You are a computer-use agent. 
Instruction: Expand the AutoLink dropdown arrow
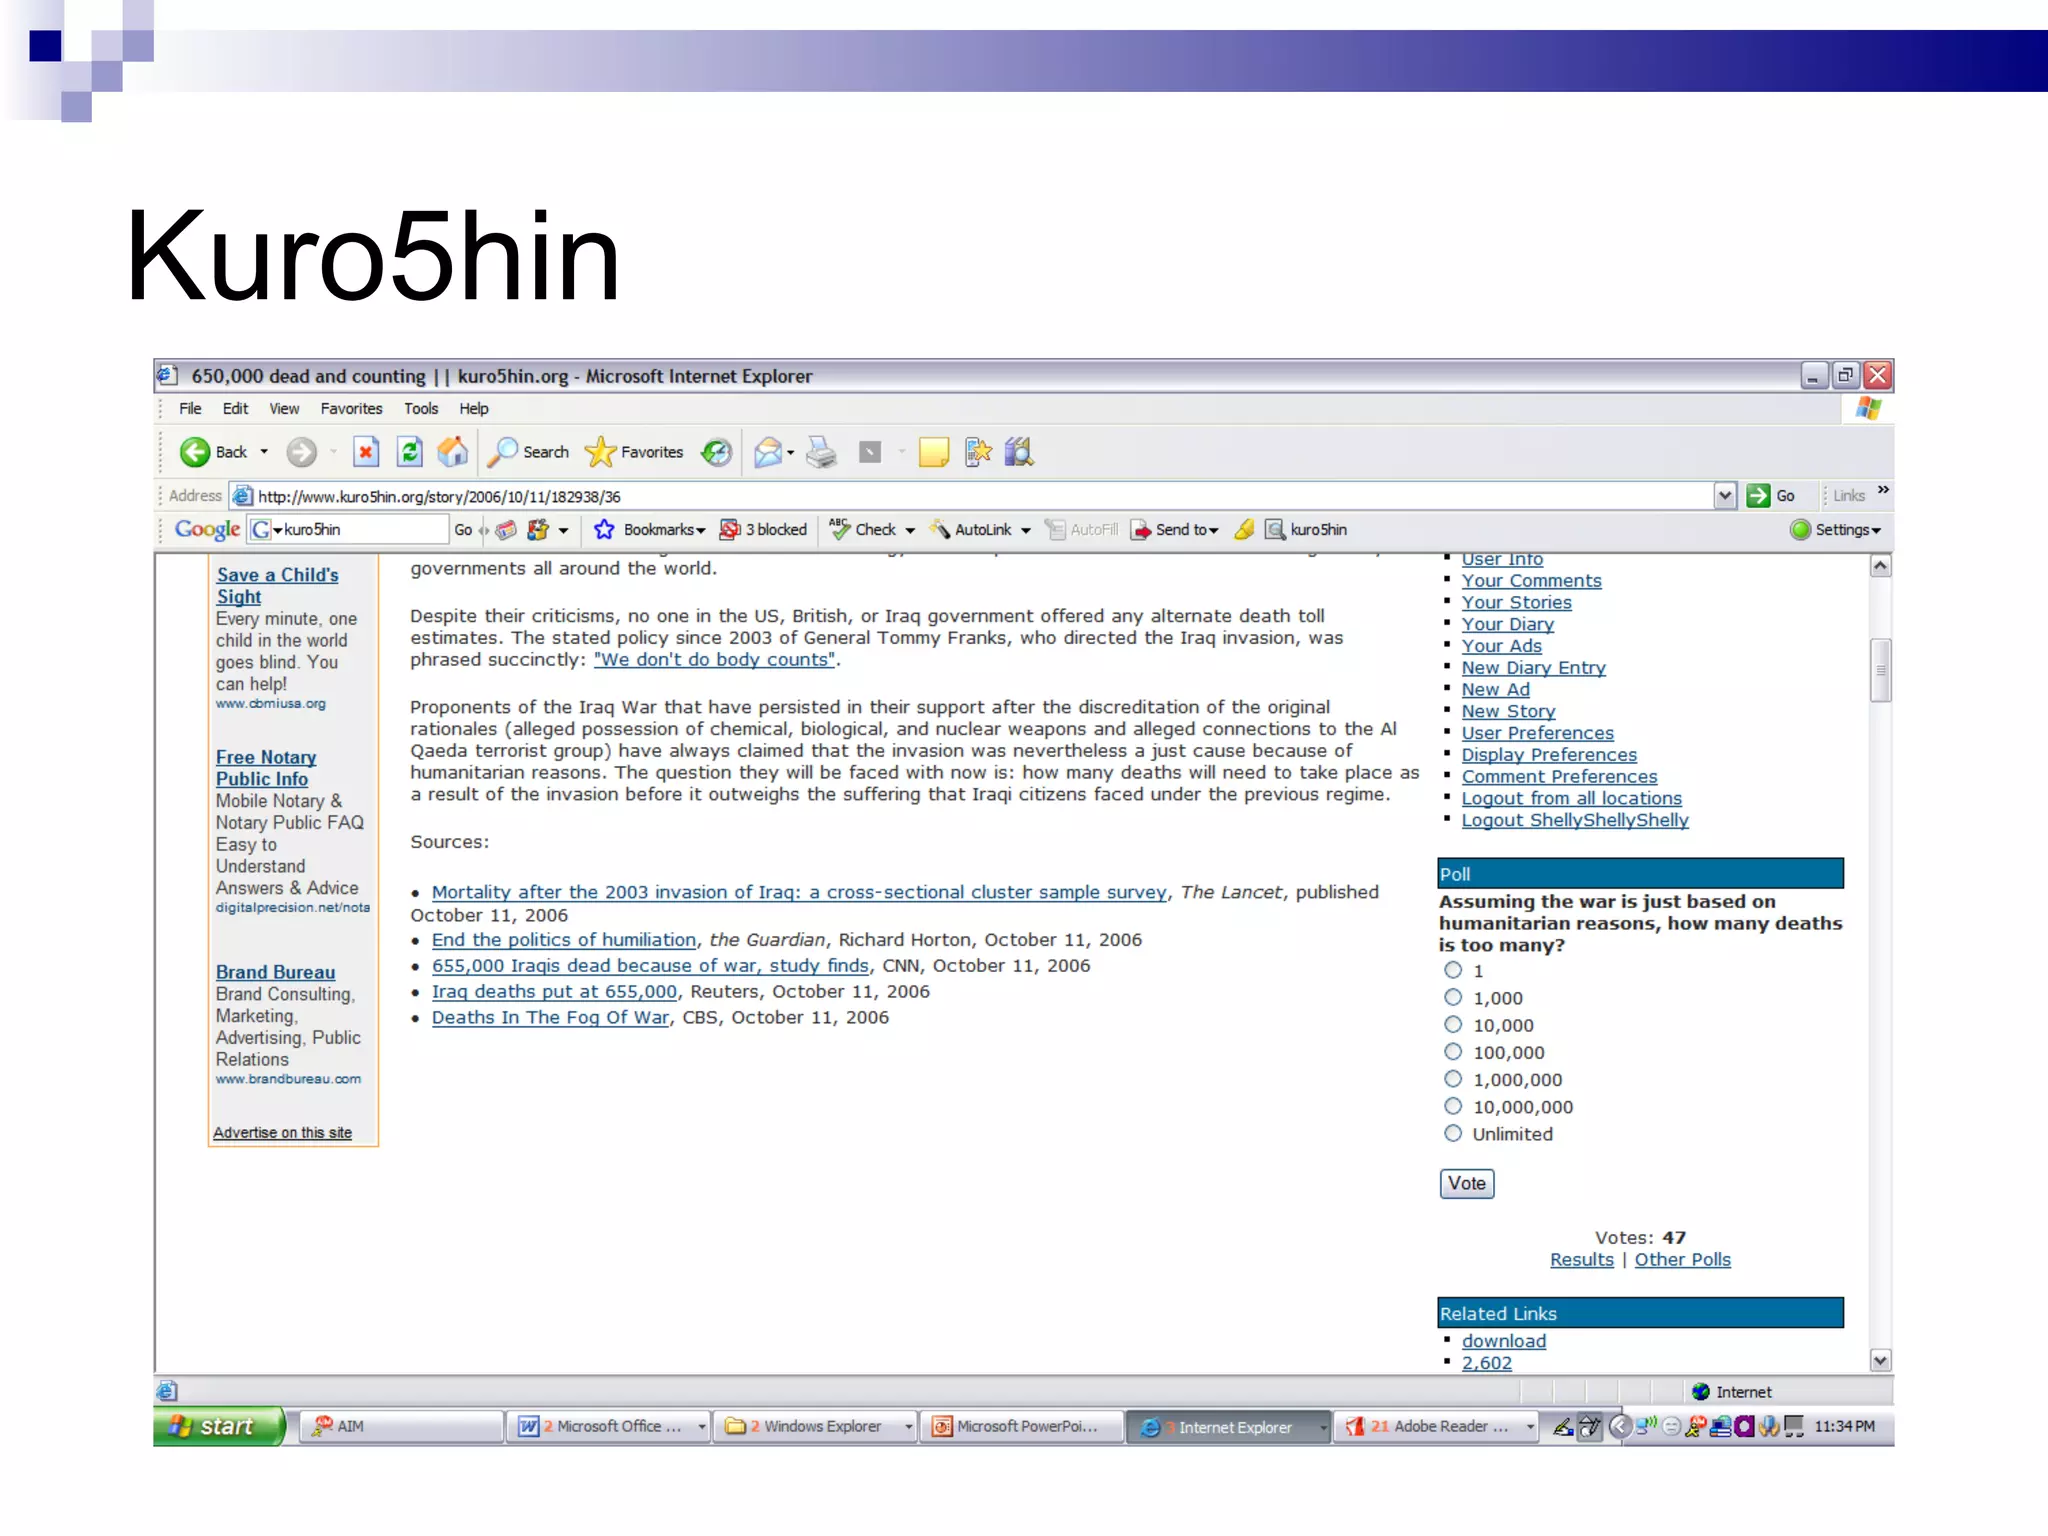1025,531
